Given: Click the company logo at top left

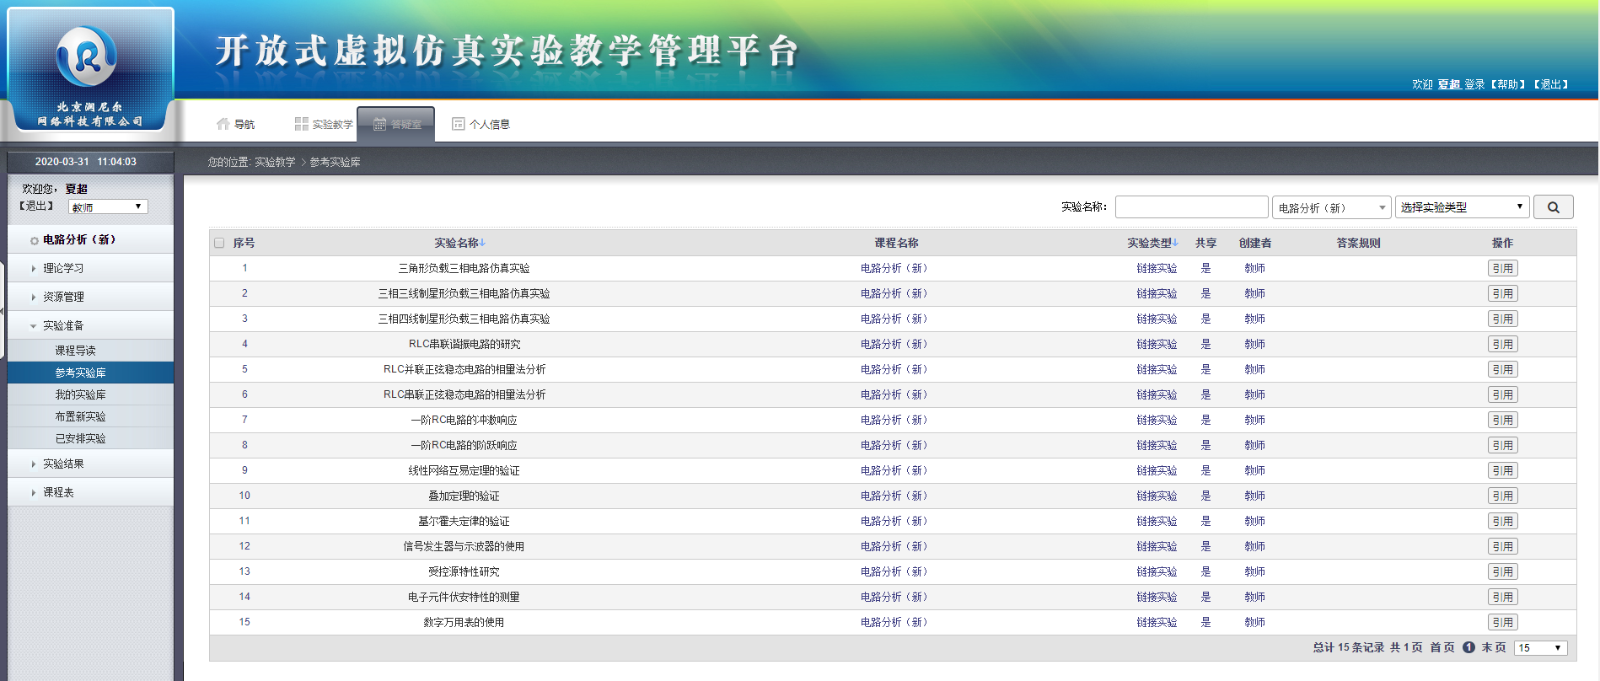Looking at the screenshot, I should coord(88,70).
